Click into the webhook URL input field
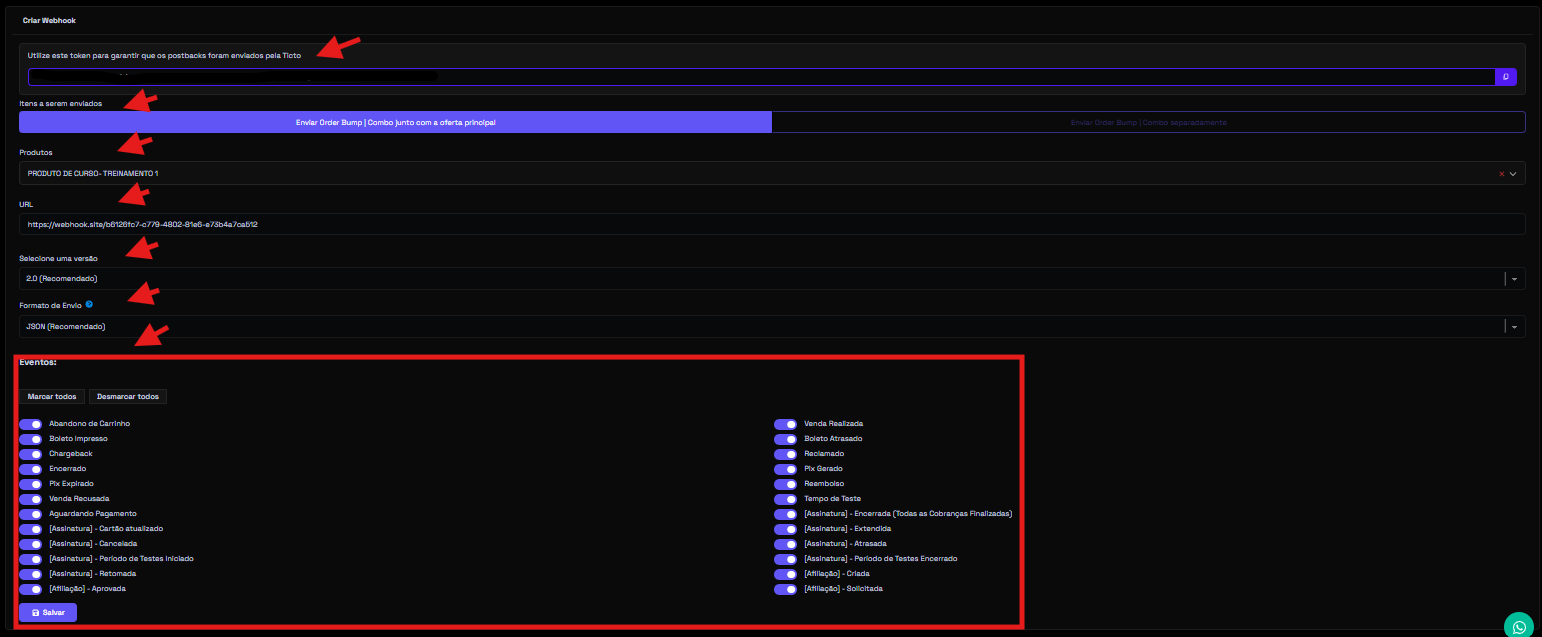This screenshot has height=637, width=1542. [770, 225]
